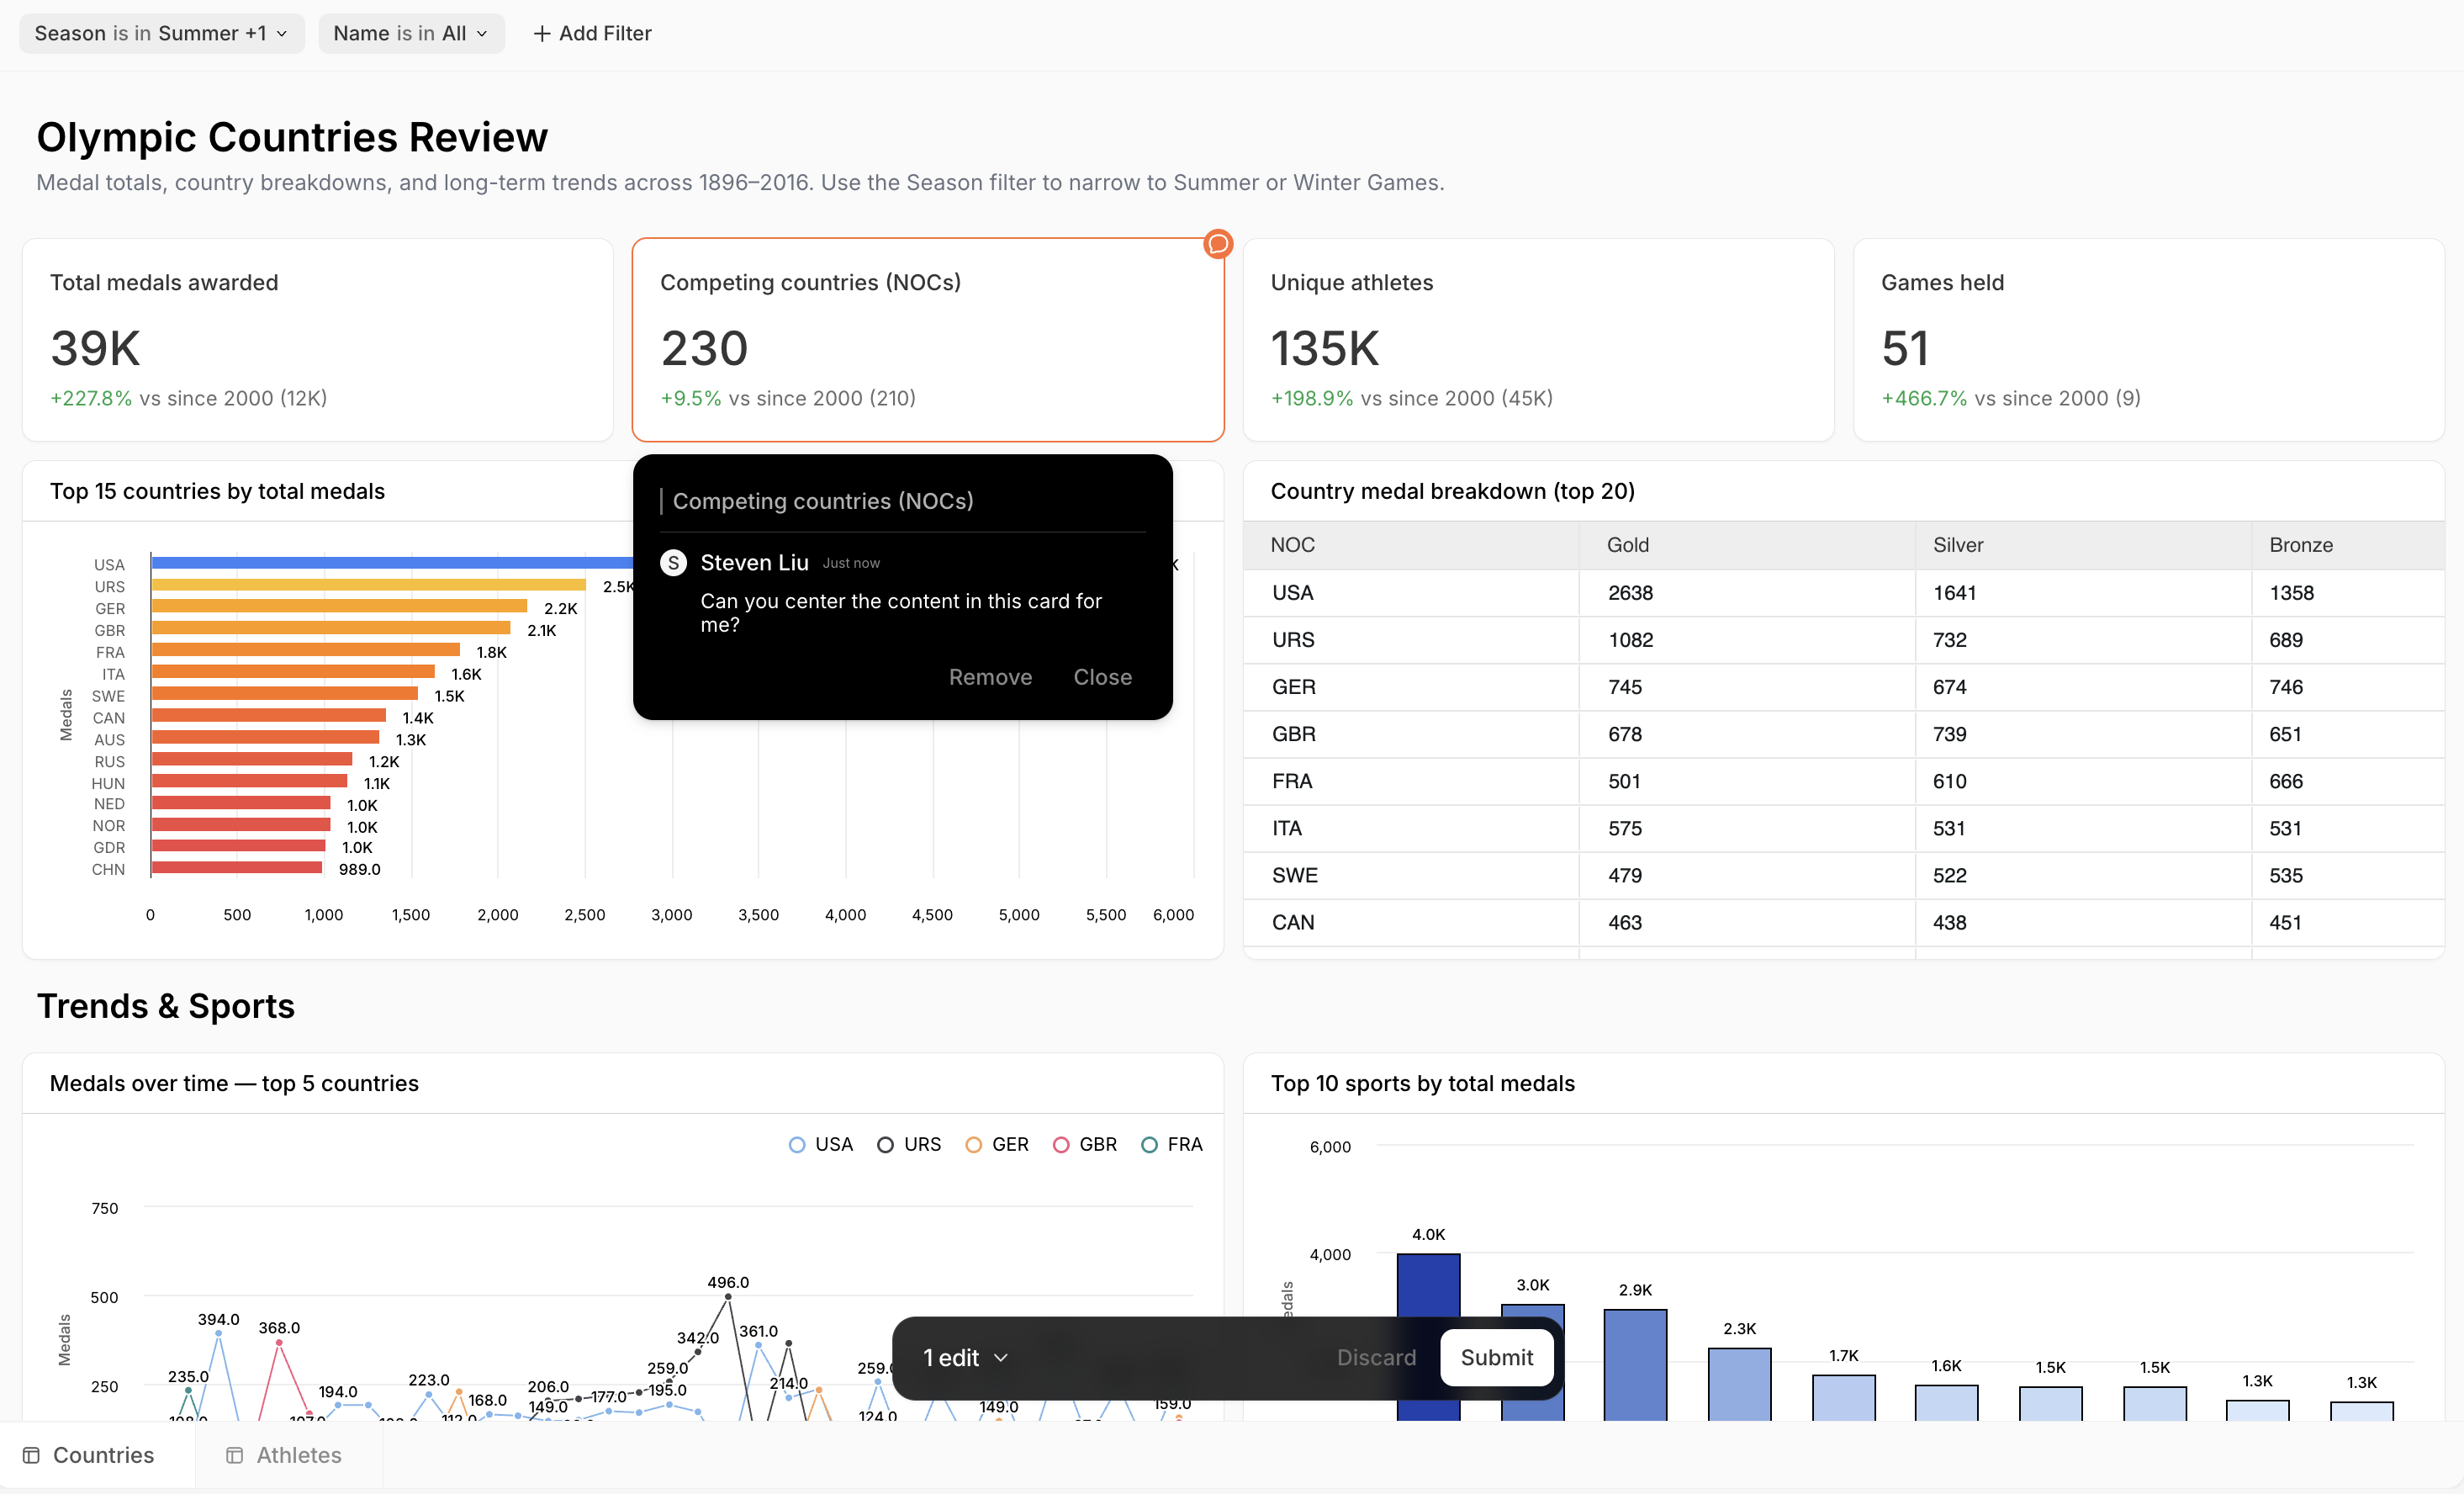The height and width of the screenshot is (1494, 2464).
Task: Sort by the Bronze column header
Action: click(2347, 545)
